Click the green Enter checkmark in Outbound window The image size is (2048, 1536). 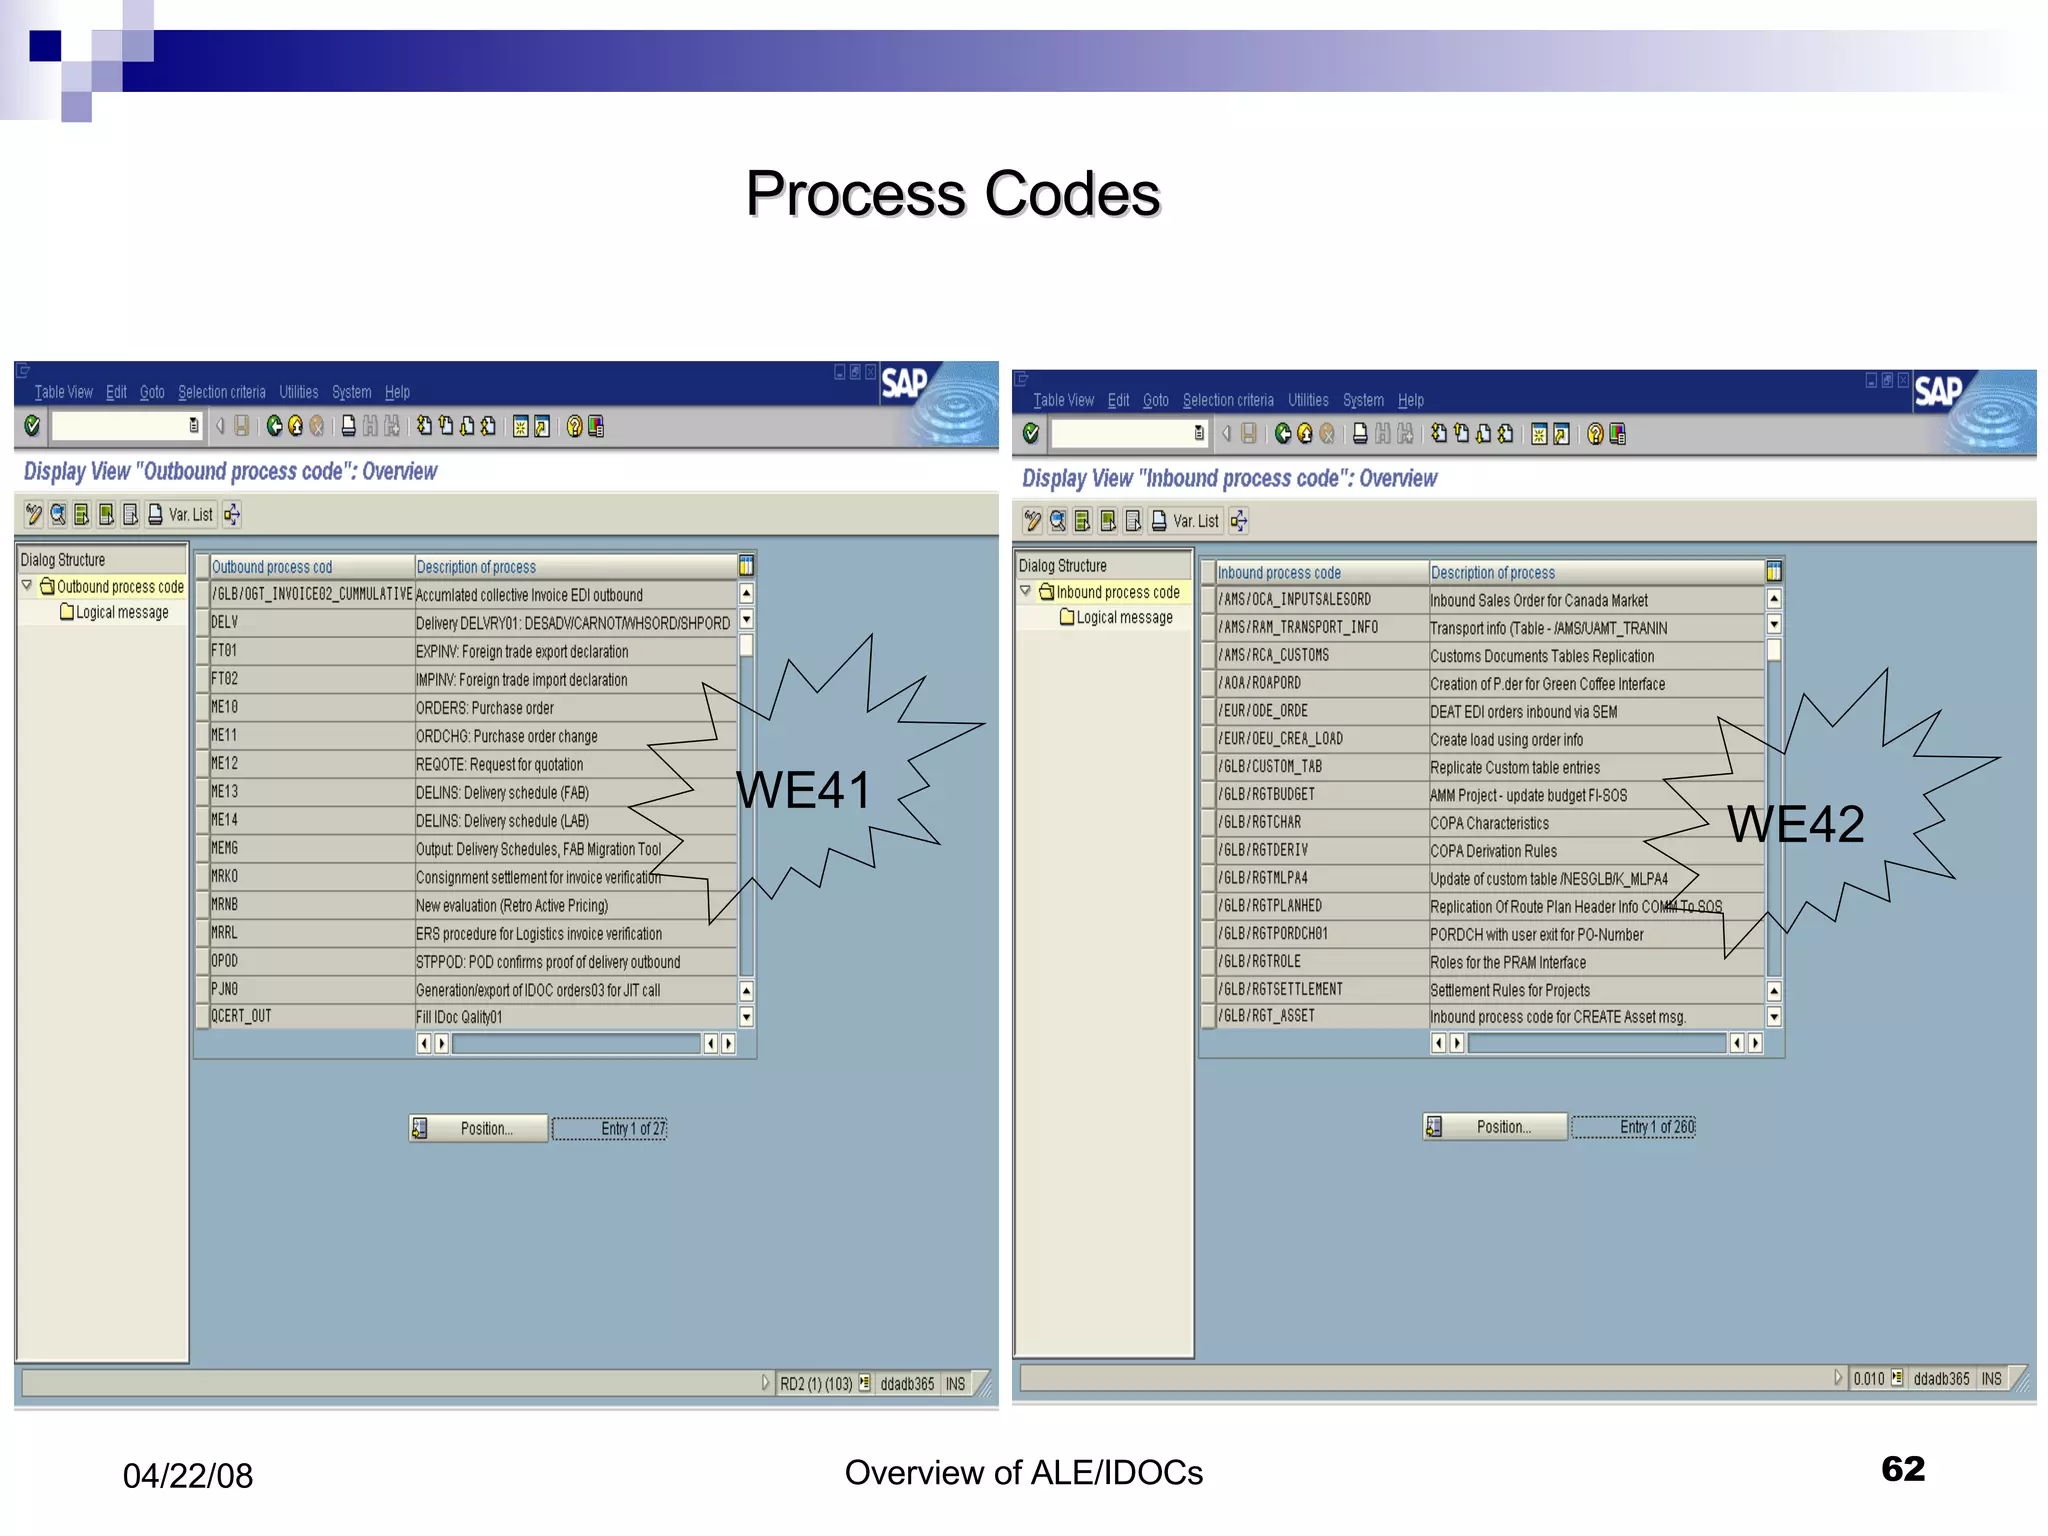[x=32, y=426]
